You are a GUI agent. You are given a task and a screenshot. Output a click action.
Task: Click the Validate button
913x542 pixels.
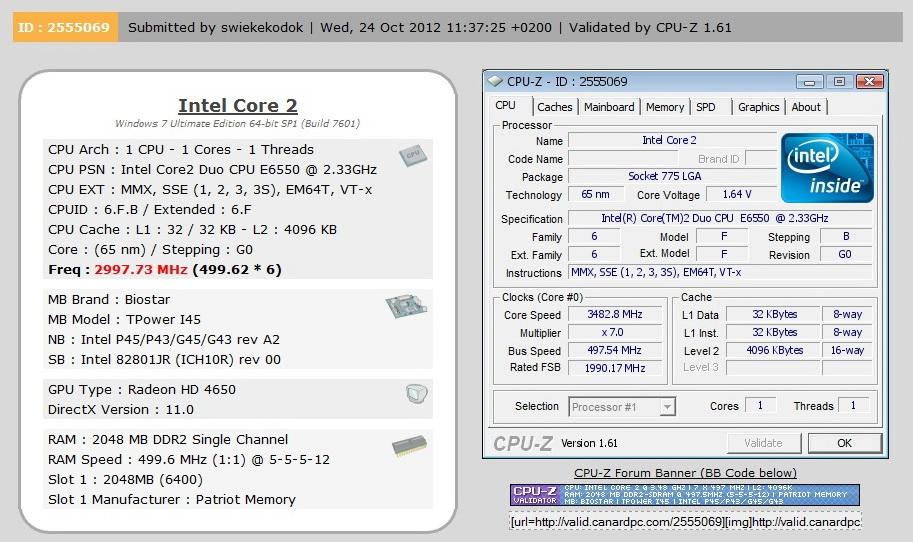click(x=763, y=443)
